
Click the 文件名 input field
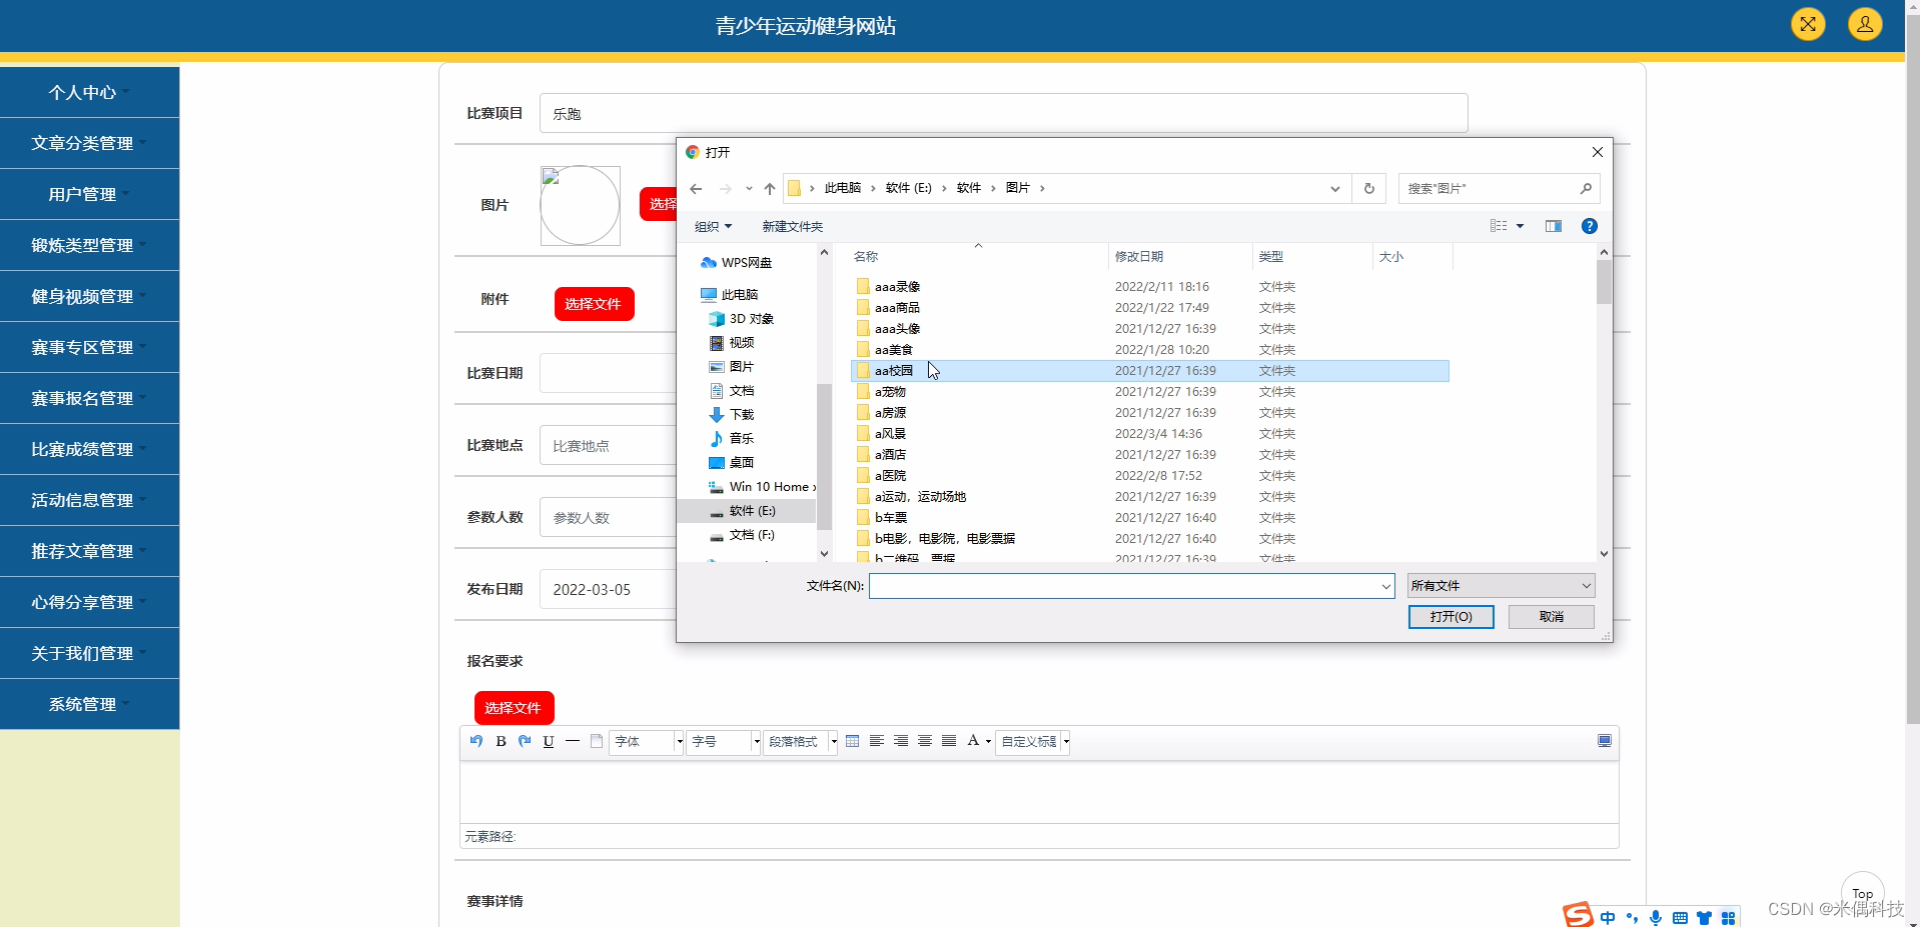(1124, 586)
